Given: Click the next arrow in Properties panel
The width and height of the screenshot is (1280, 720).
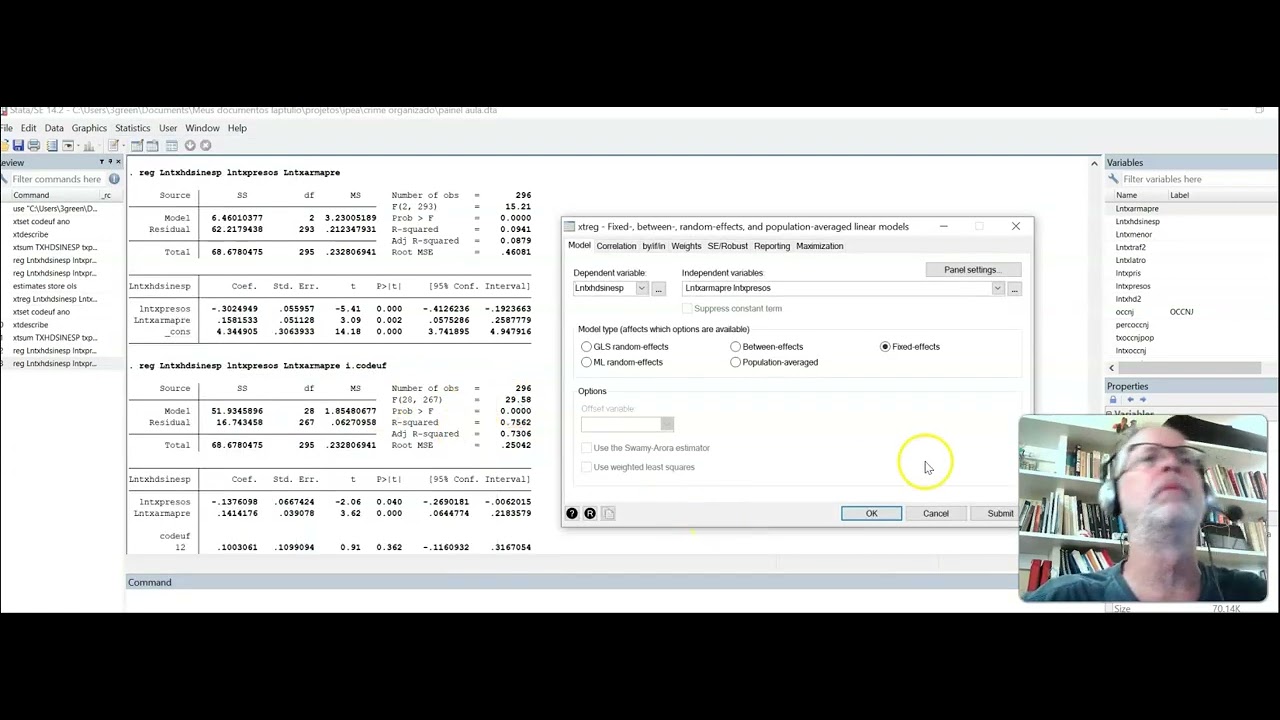Looking at the screenshot, I should pos(1143,399).
